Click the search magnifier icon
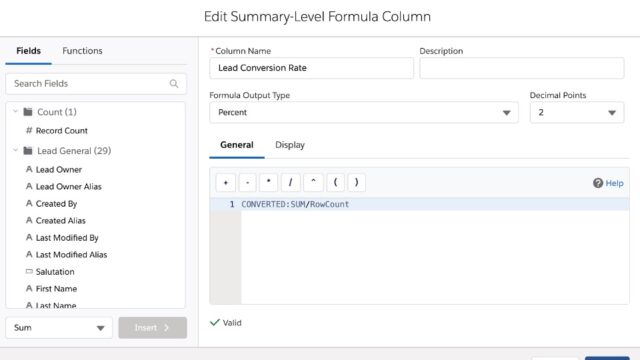Viewport: 640px width, 360px height. 174,84
